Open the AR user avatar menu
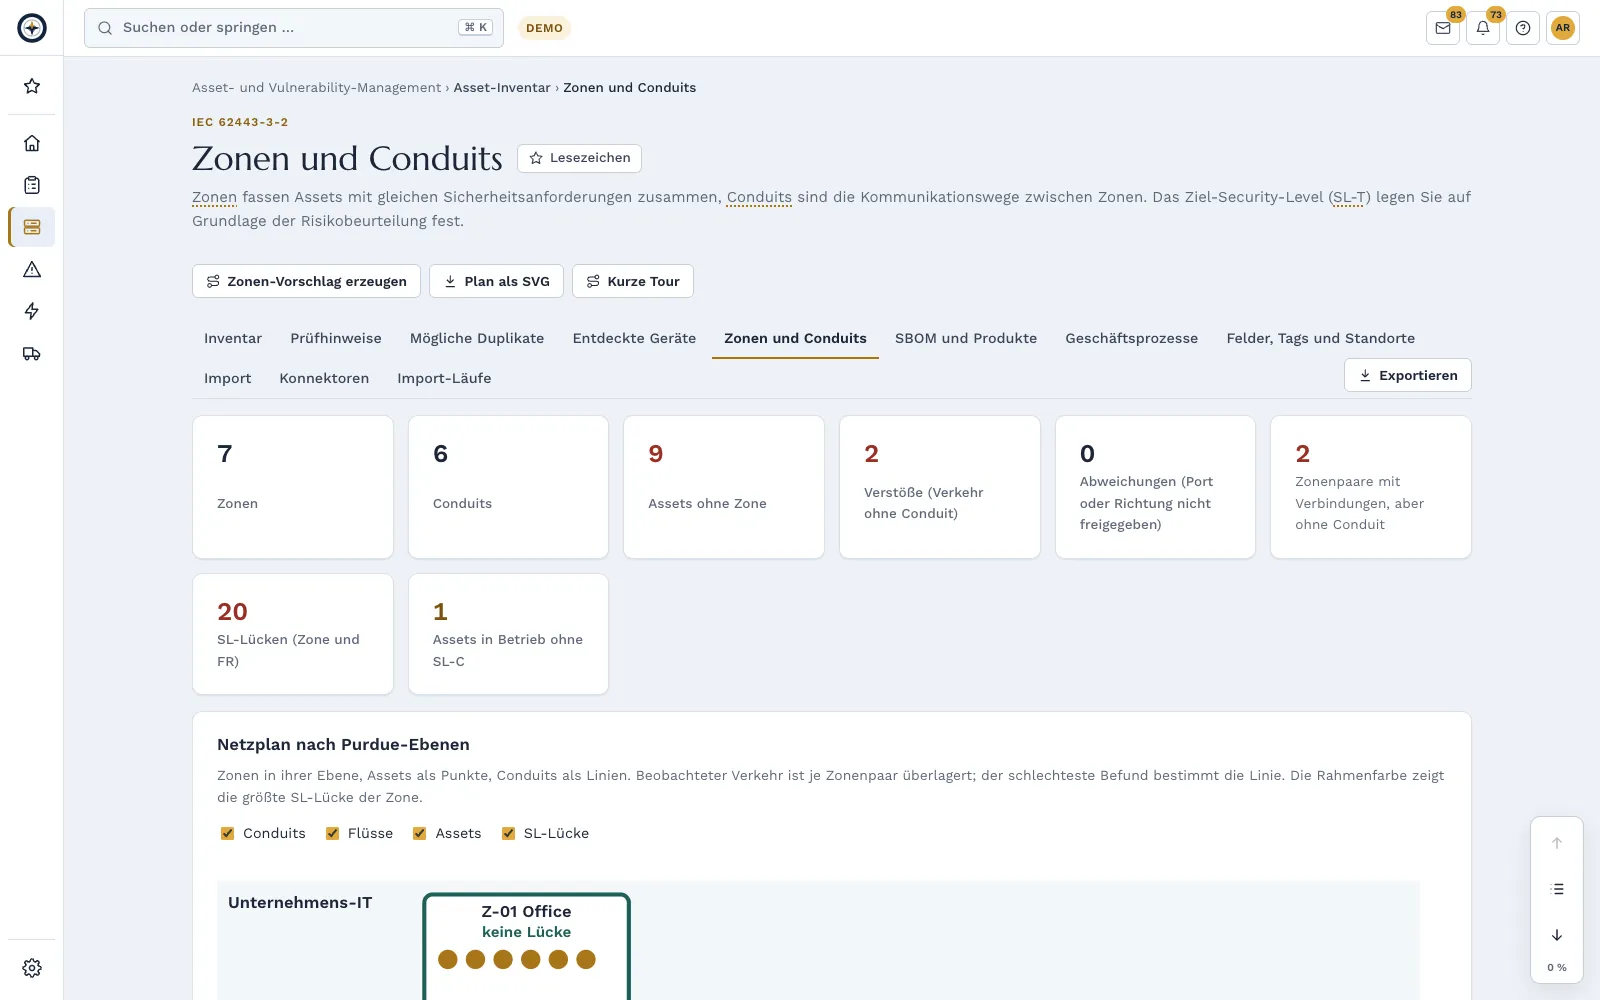Image resolution: width=1600 pixels, height=1000 pixels. (x=1563, y=28)
